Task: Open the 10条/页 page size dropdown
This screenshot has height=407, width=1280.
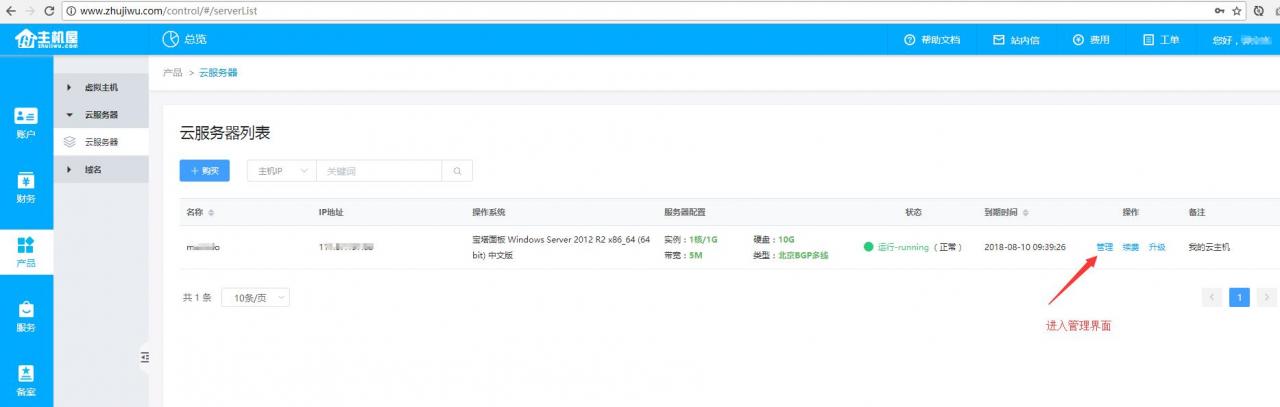Action: [255, 298]
